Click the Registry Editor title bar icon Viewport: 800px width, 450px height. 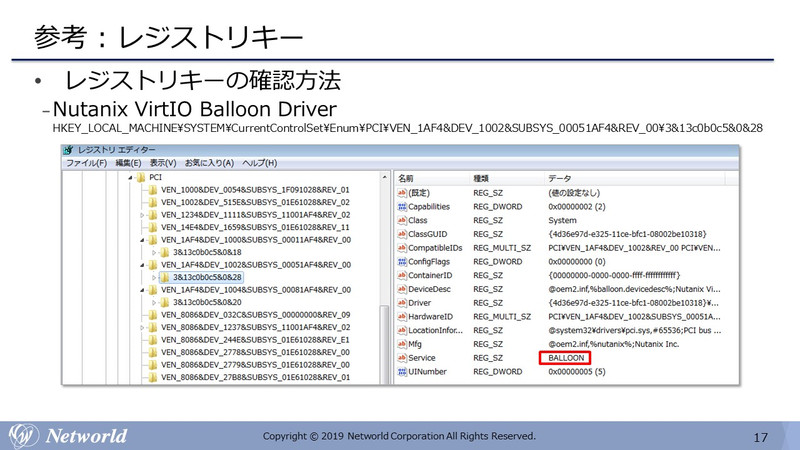69,150
